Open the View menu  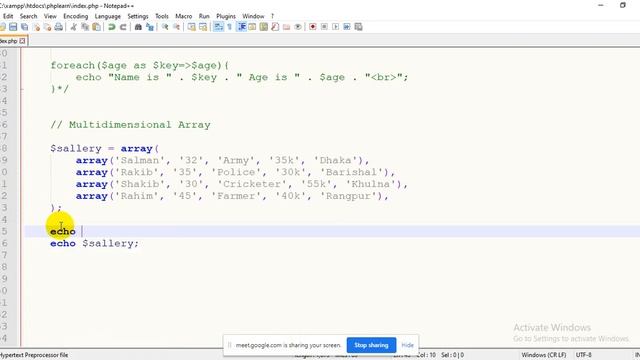(x=50, y=16)
